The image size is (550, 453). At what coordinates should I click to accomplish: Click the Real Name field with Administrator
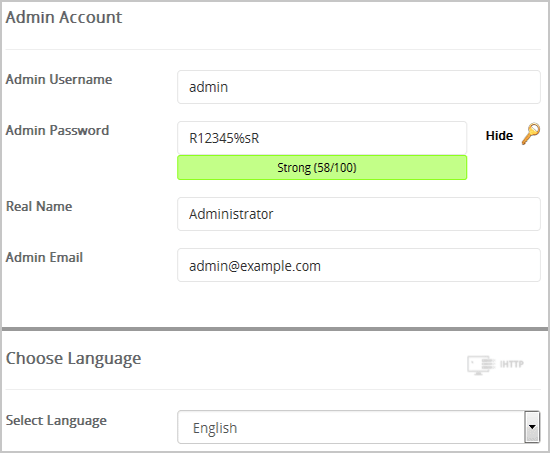(x=358, y=214)
